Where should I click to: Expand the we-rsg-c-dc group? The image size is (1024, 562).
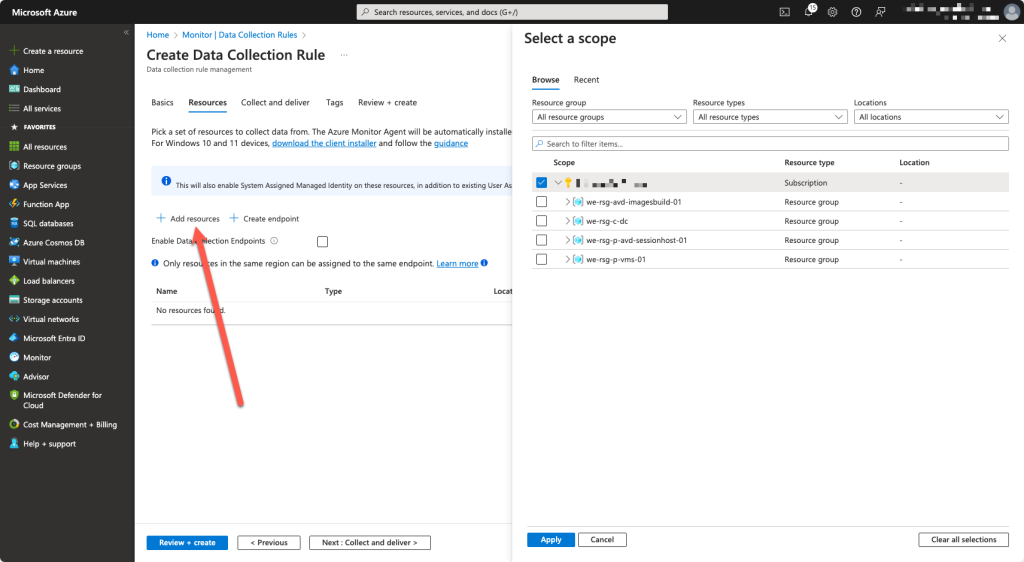(568, 221)
